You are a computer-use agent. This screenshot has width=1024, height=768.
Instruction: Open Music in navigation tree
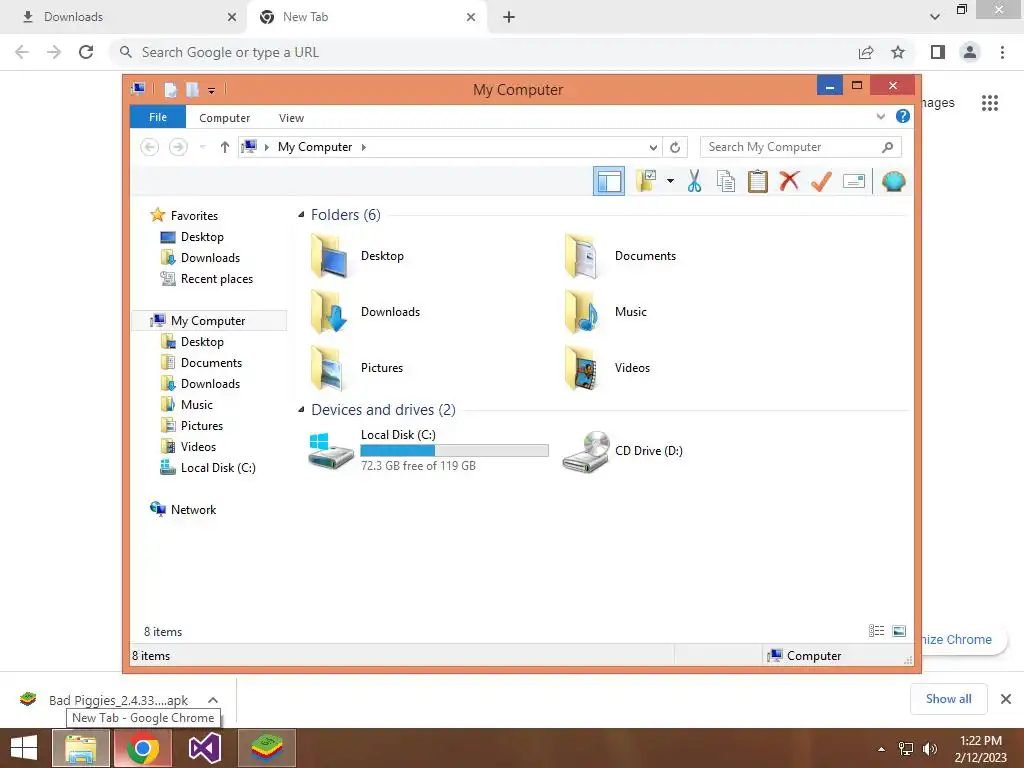pyautogui.click(x=197, y=404)
